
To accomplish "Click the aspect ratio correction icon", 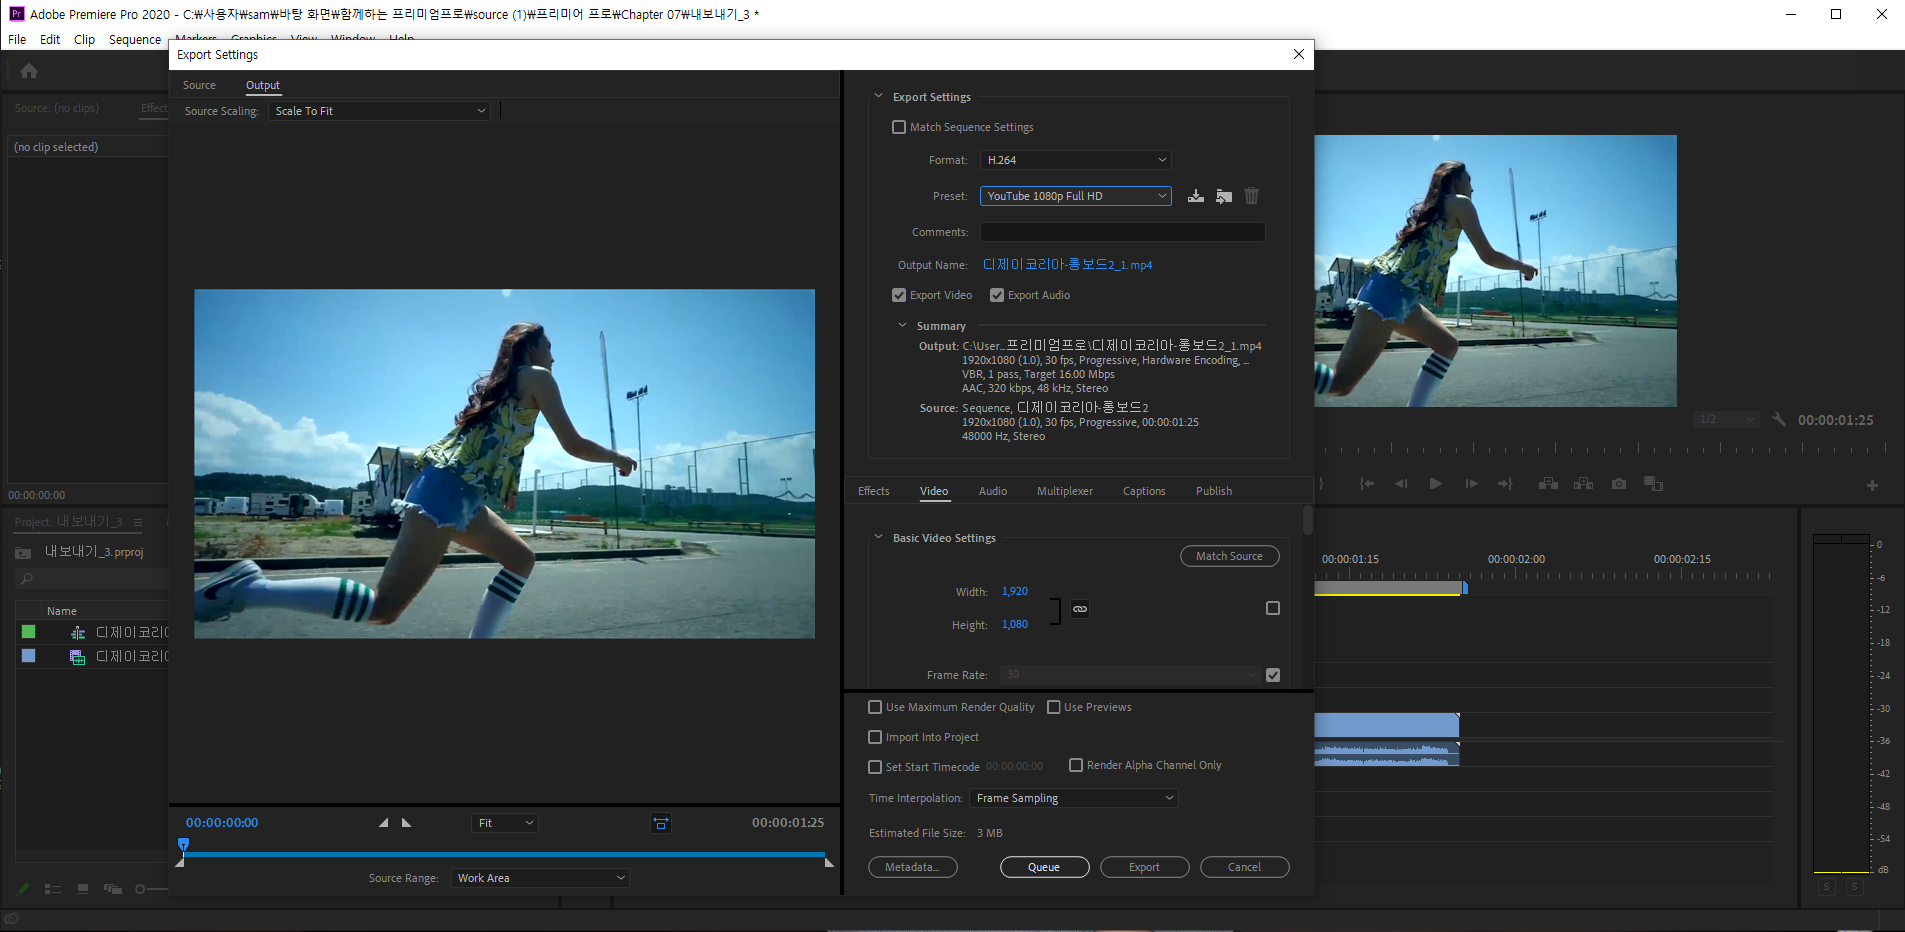I will coord(661,823).
